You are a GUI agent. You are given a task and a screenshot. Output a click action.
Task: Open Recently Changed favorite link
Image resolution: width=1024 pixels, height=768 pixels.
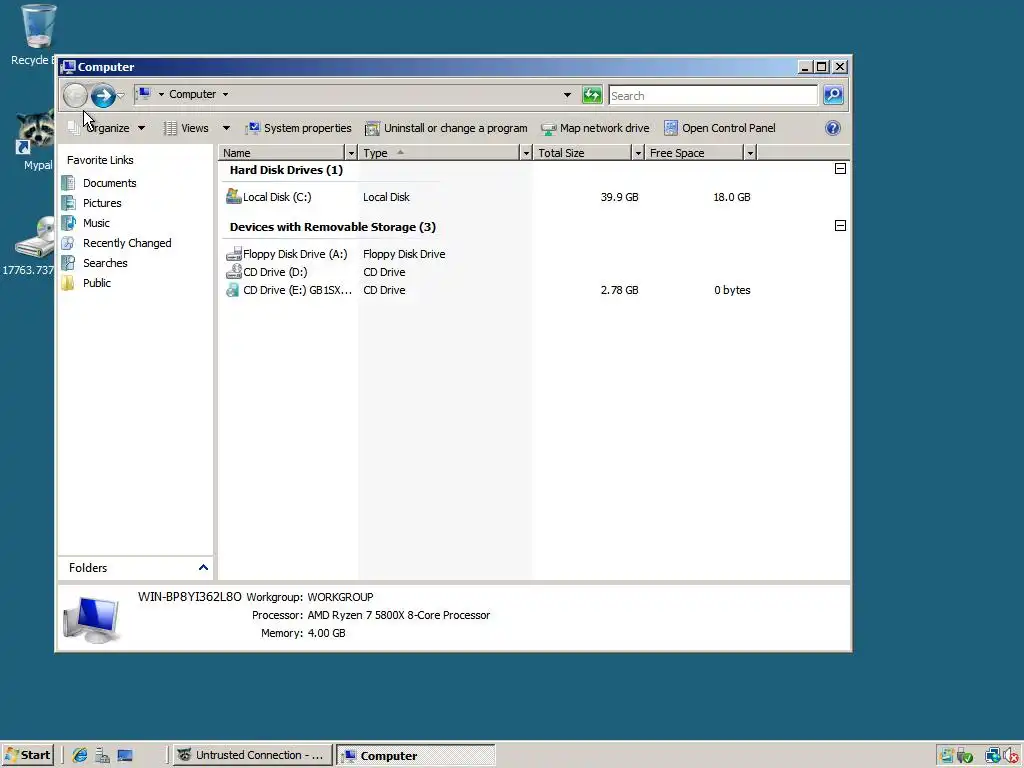pos(127,243)
